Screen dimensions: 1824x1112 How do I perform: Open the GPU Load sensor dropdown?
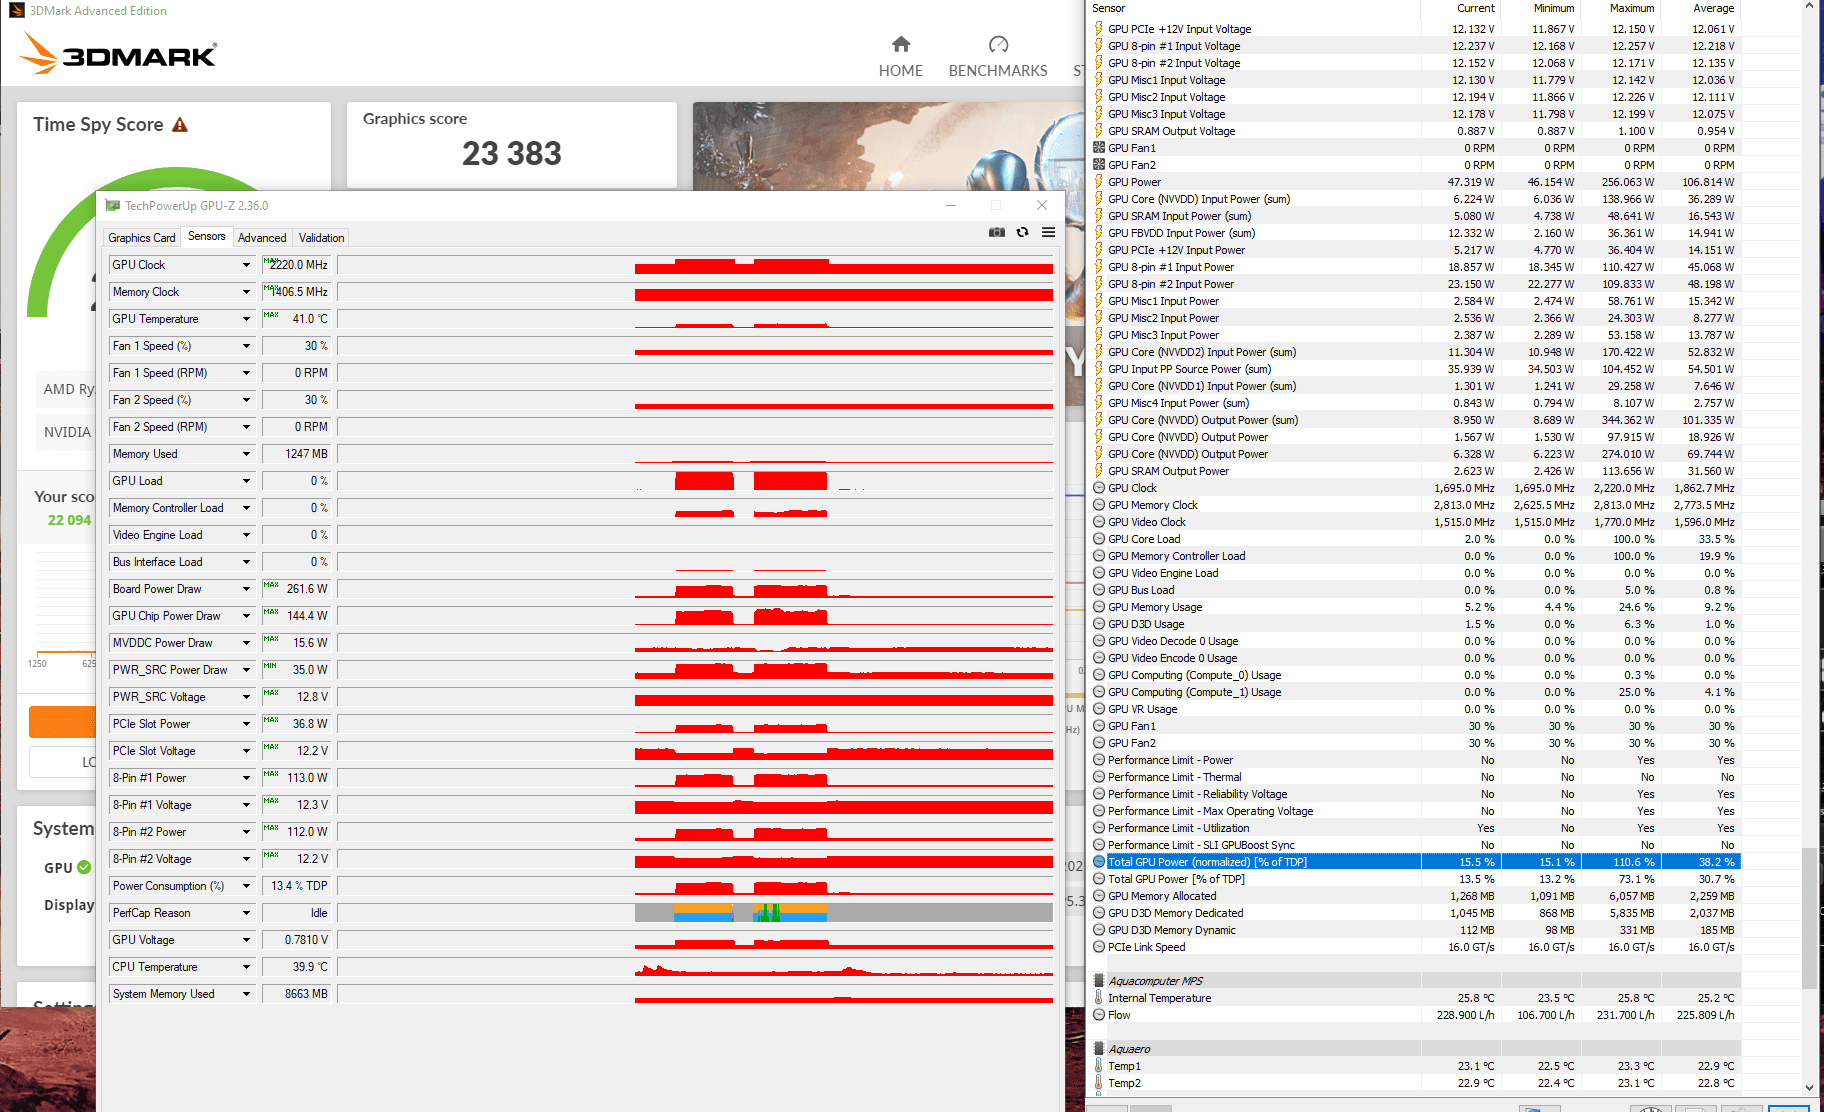(246, 481)
